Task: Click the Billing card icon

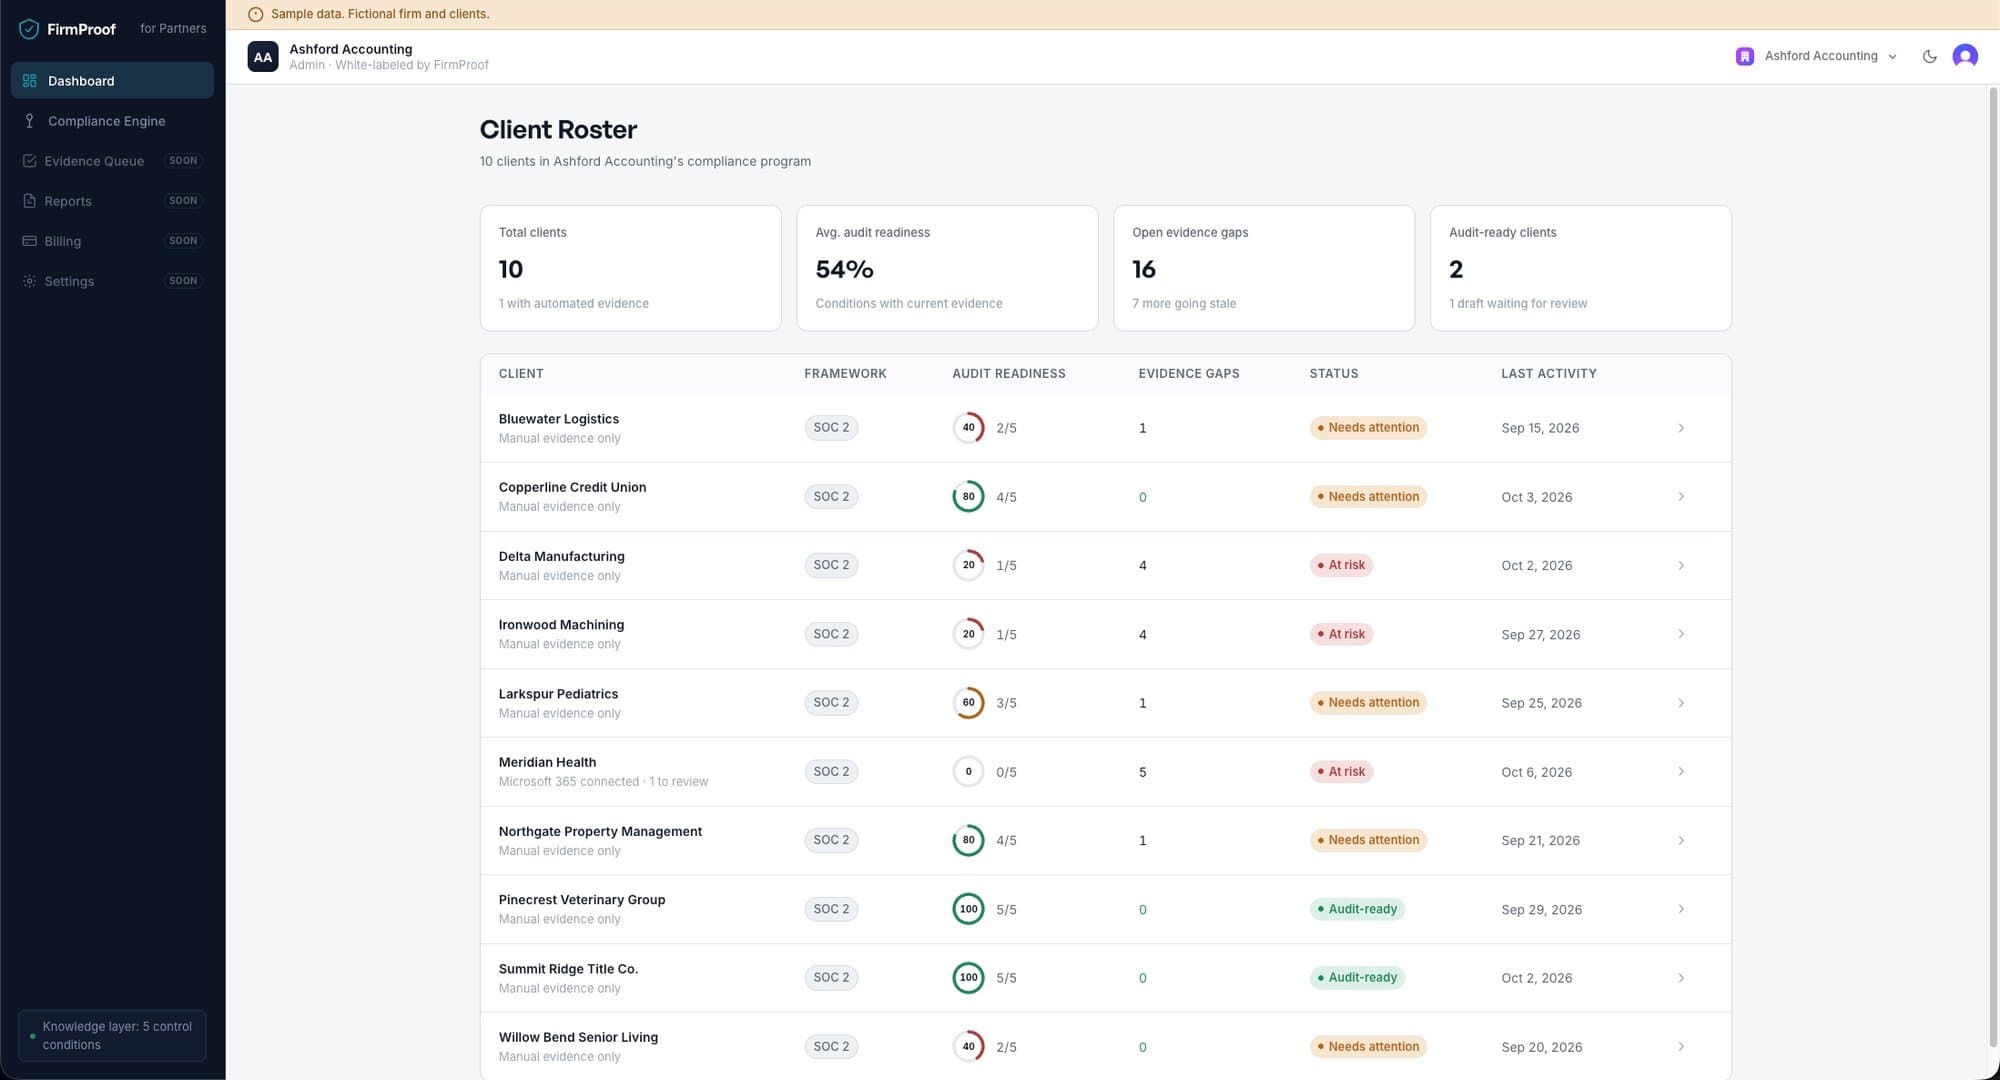Action: pyautogui.click(x=29, y=241)
